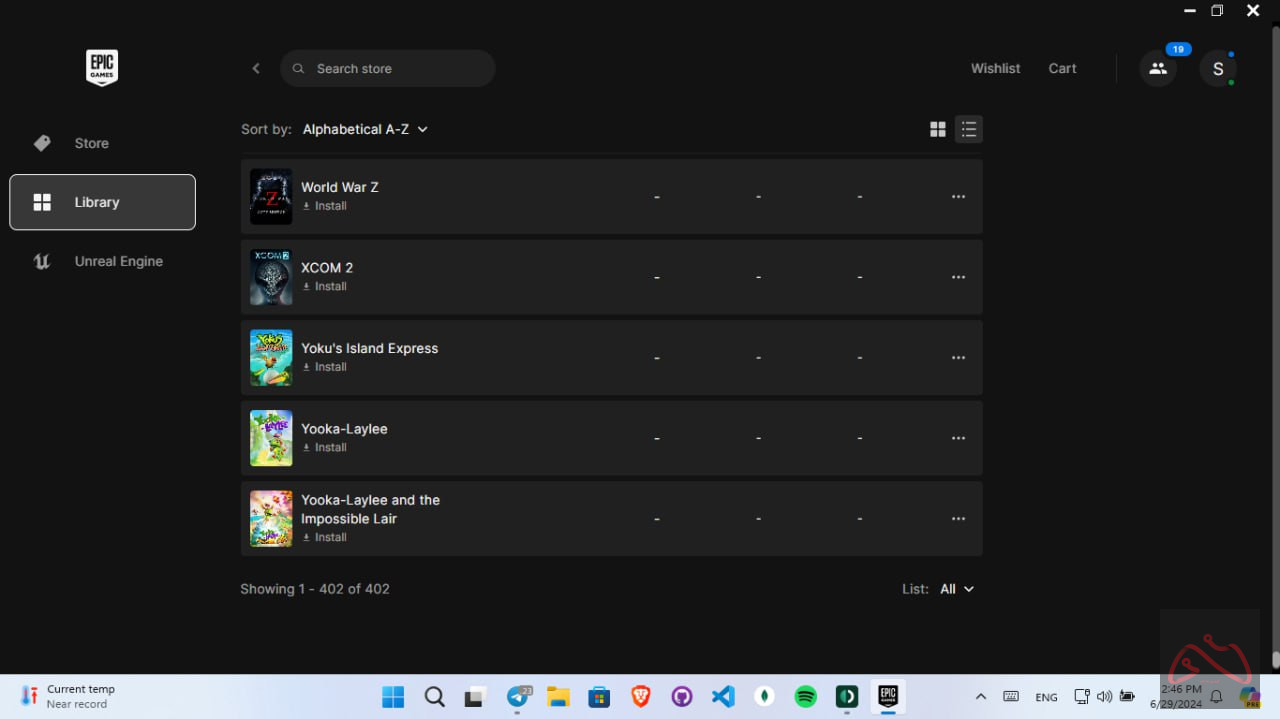
Task: Select Unreal Engine in the sidebar
Action: click(x=118, y=261)
